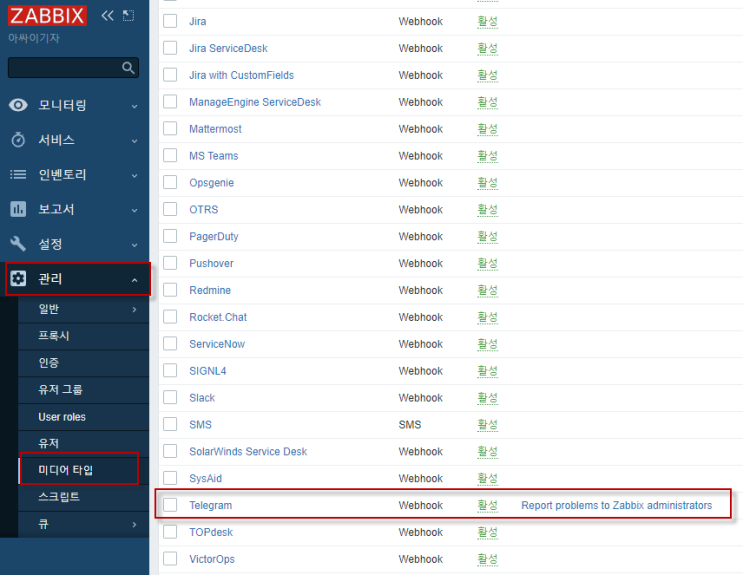Check the Telegram row checkbox
Image resolution: width=743 pixels, height=575 pixels.
coord(170,505)
